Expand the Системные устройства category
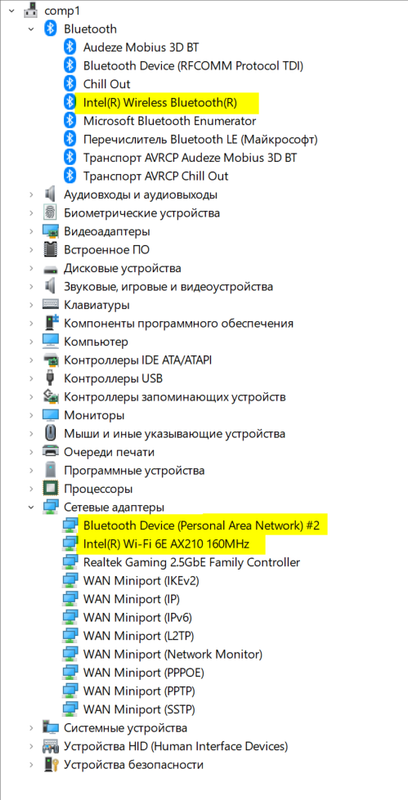 32,728
